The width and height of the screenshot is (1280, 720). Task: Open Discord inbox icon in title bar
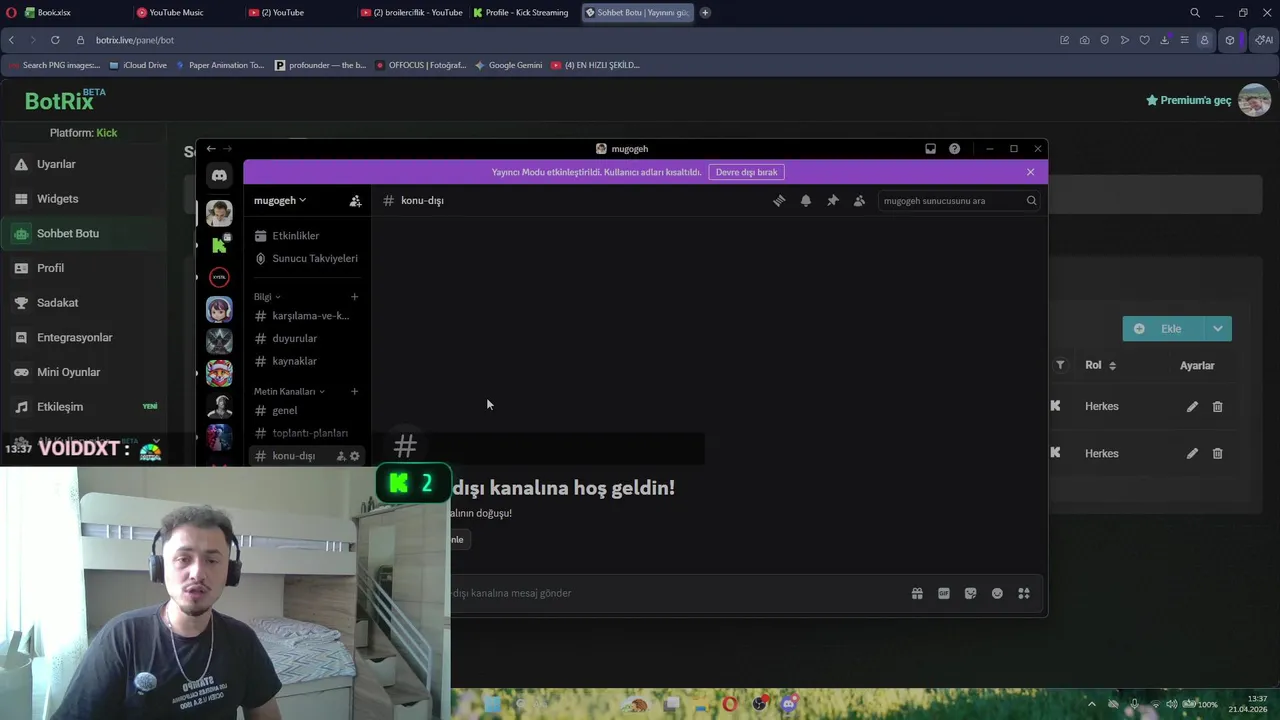click(x=930, y=149)
